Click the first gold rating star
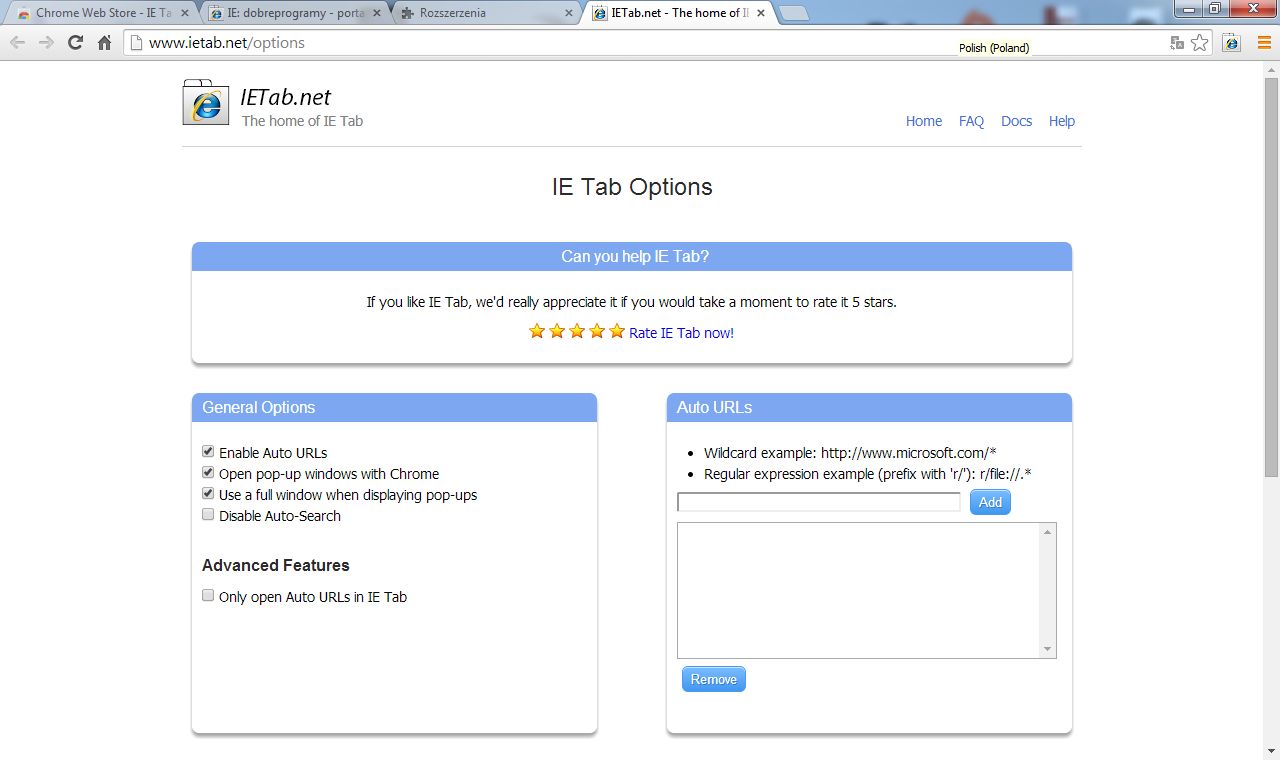This screenshot has height=760, width=1280. pos(537,331)
